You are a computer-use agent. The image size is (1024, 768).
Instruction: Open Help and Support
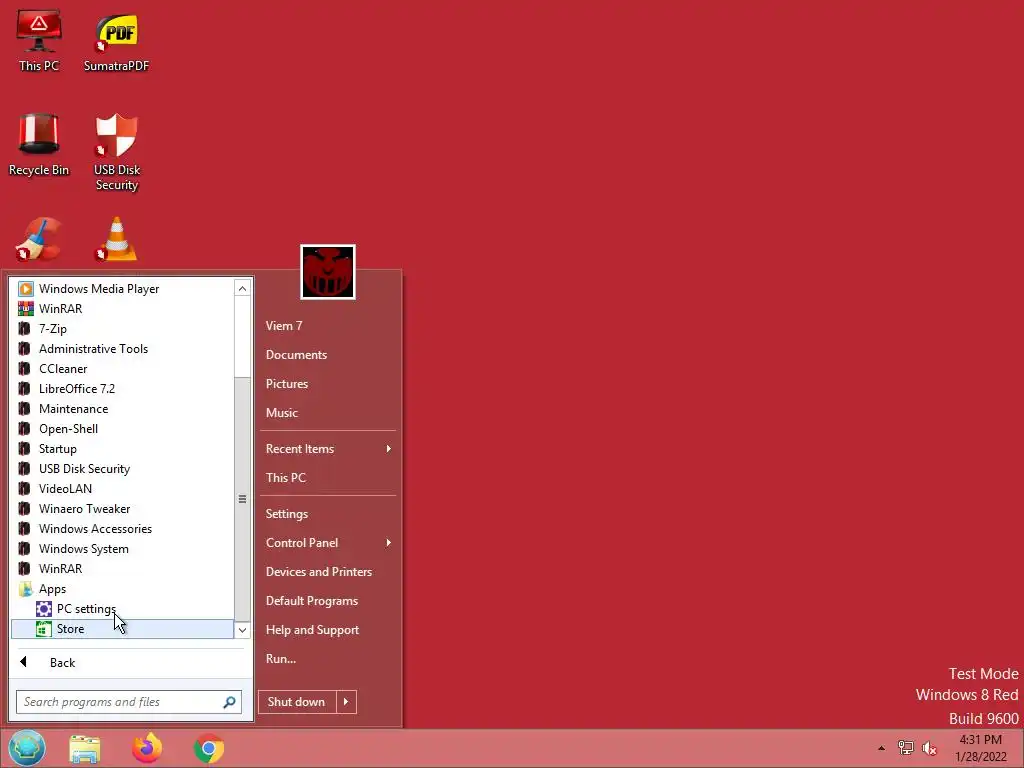[x=328, y=630]
